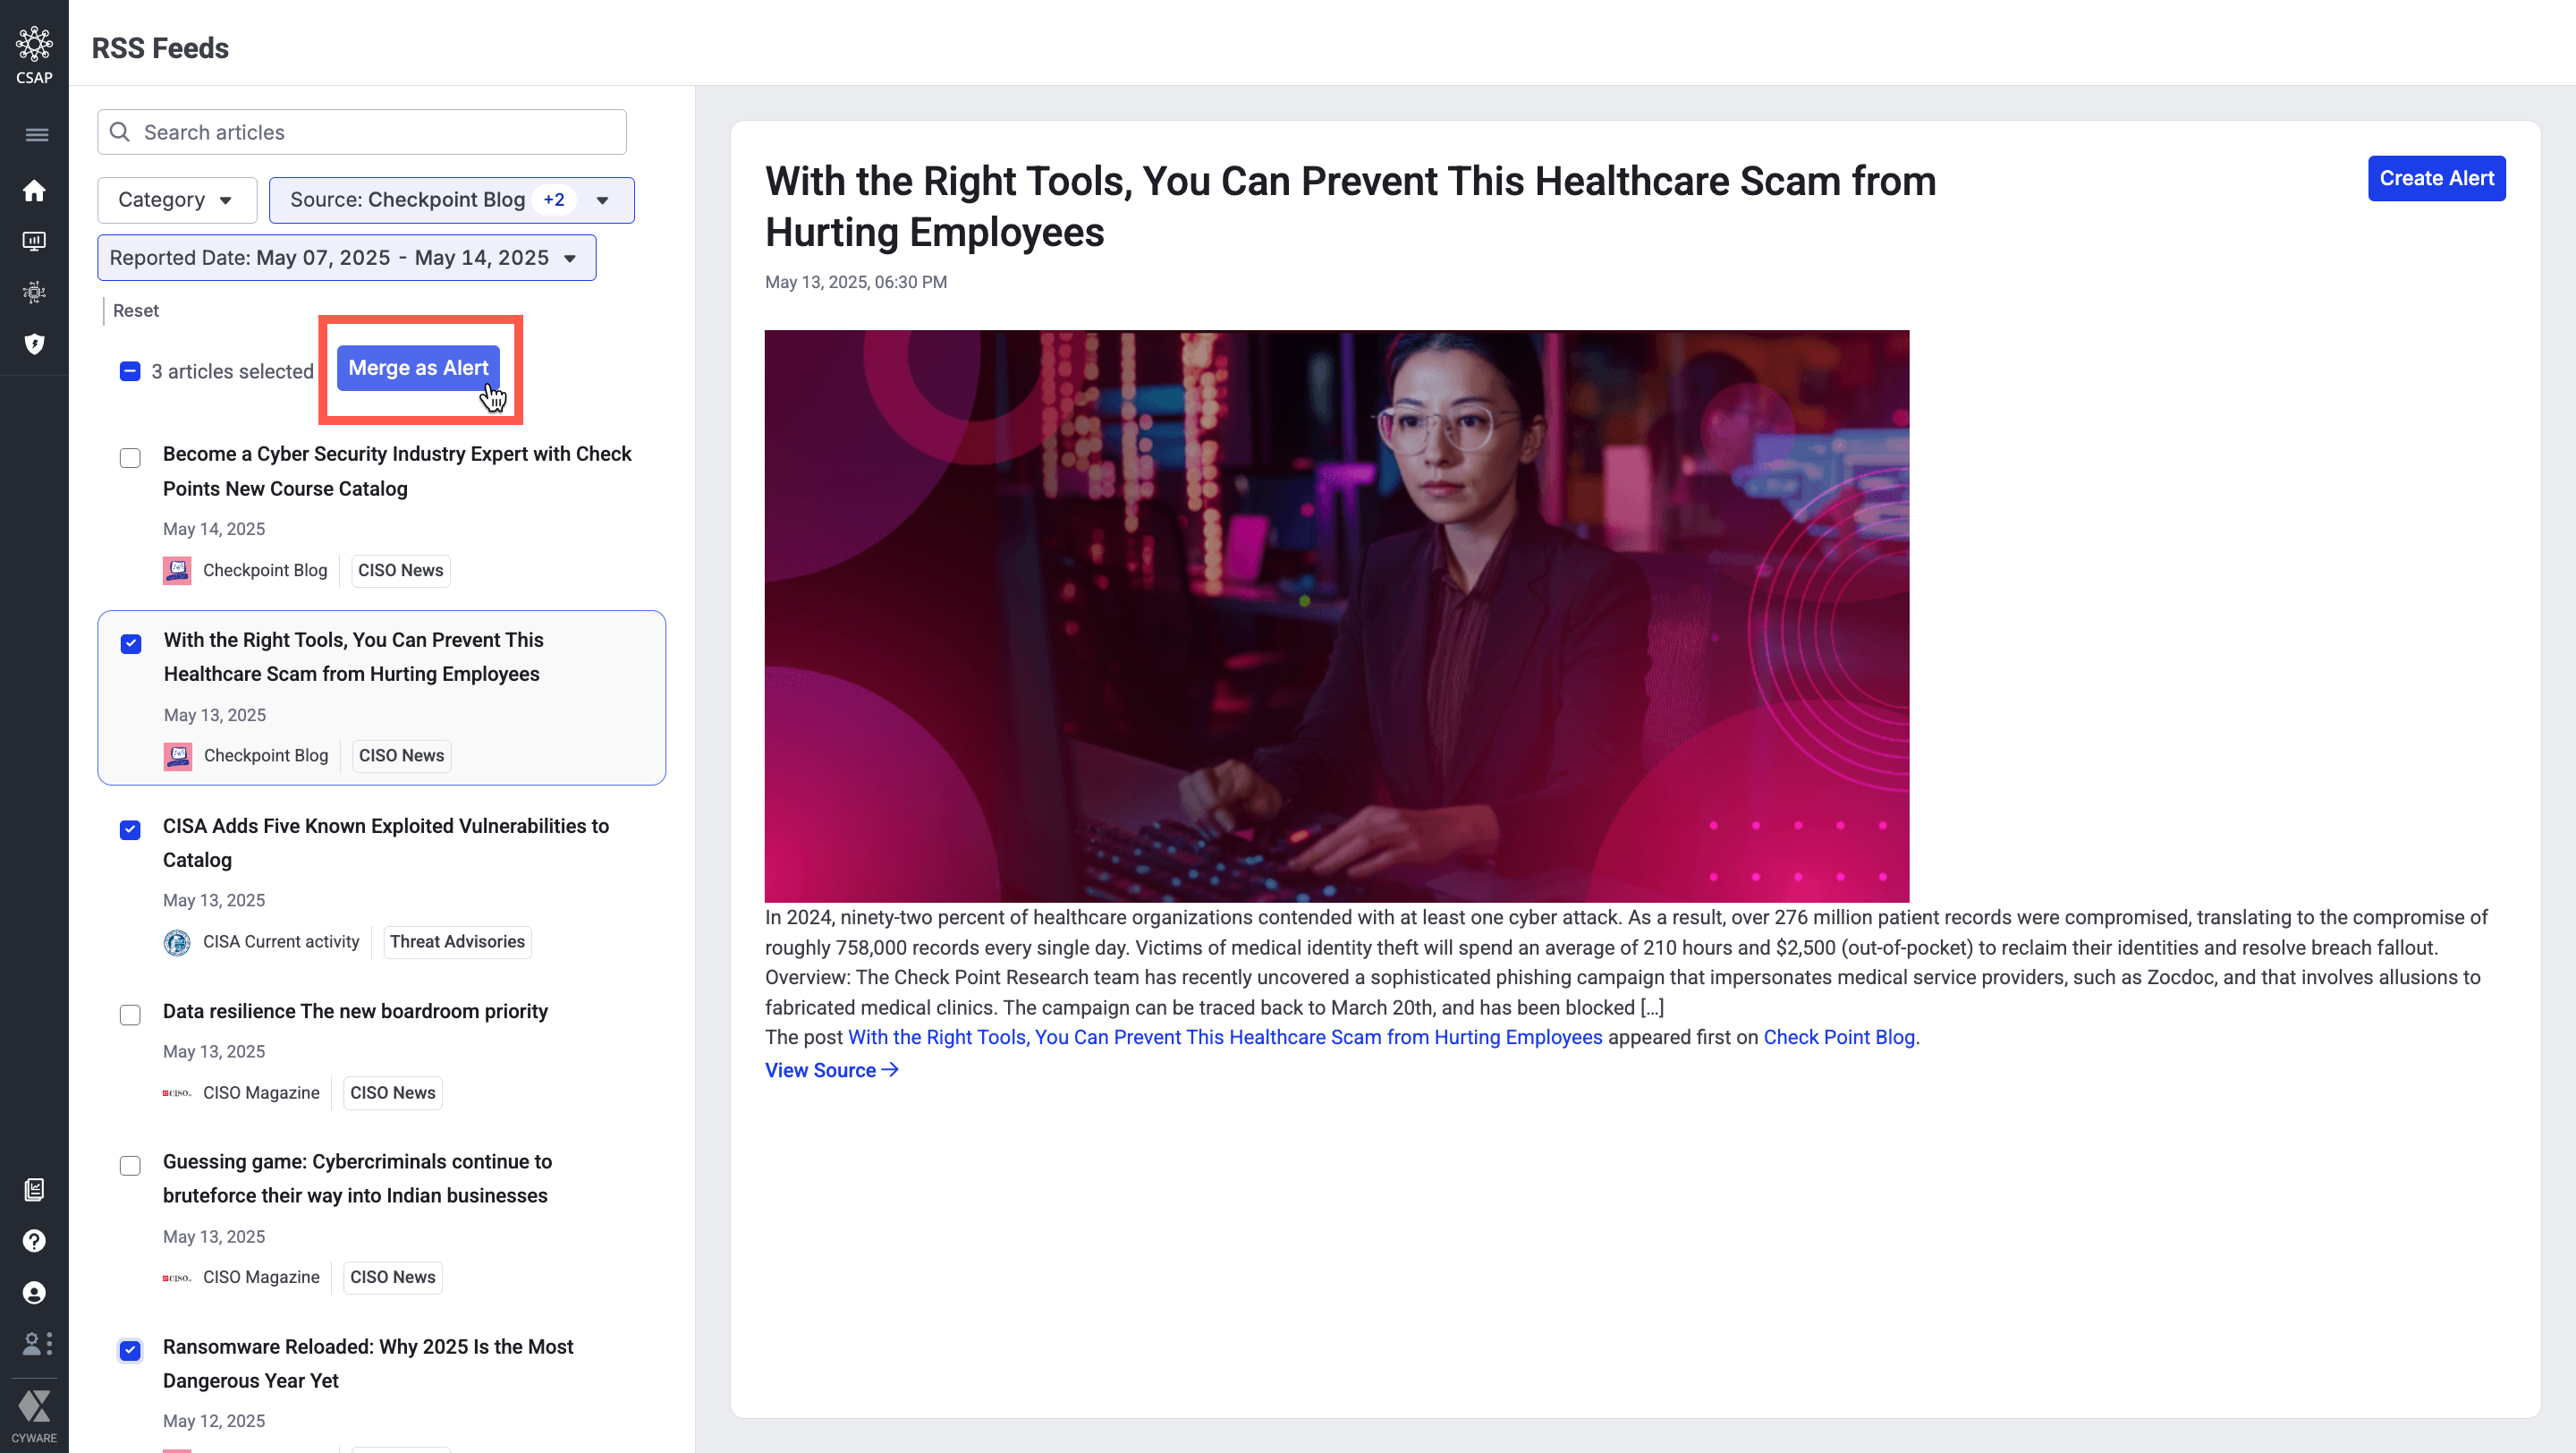Open the 'Become a Cyber Security' article

pyautogui.click(x=396, y=471)
